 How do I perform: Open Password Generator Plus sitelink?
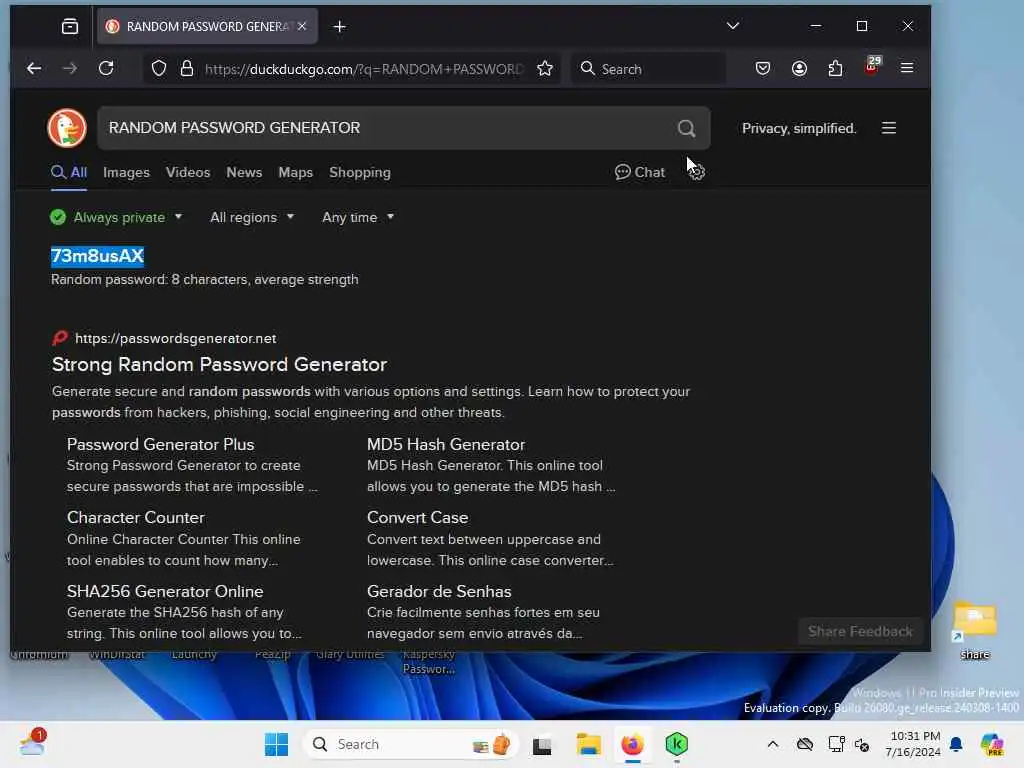coord(161,445)
